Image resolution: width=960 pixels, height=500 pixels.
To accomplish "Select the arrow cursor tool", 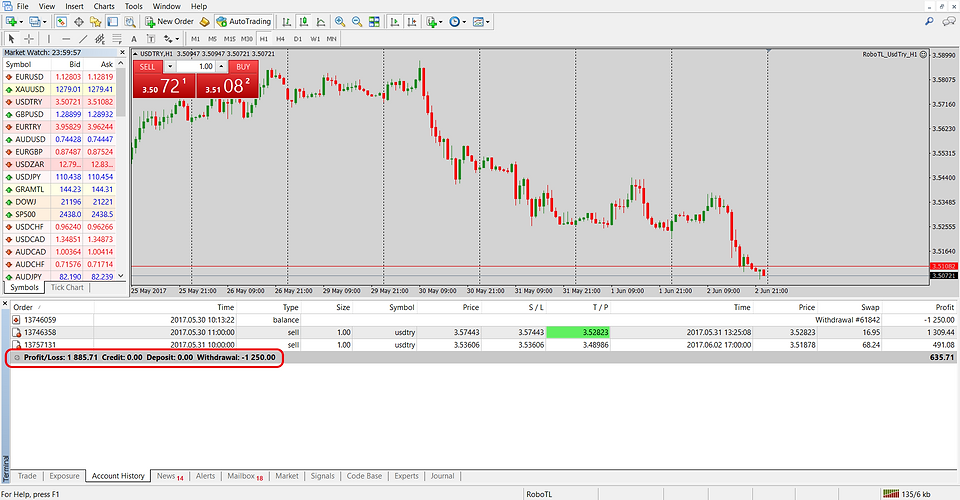I will point(10,39).
